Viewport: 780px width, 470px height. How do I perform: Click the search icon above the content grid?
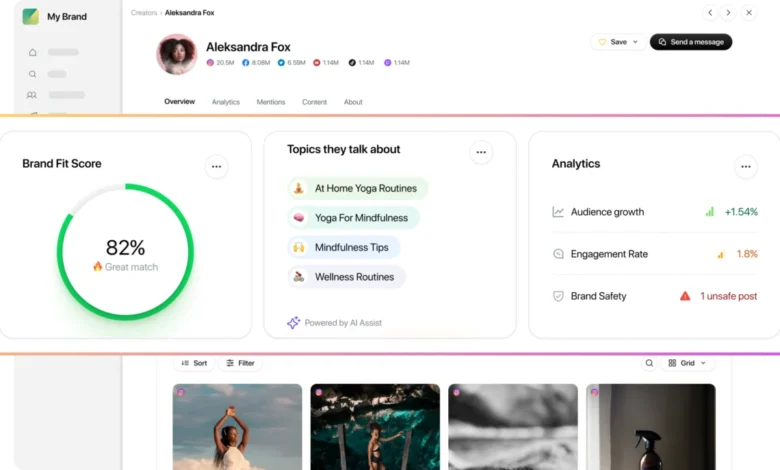tap(649, 363)
